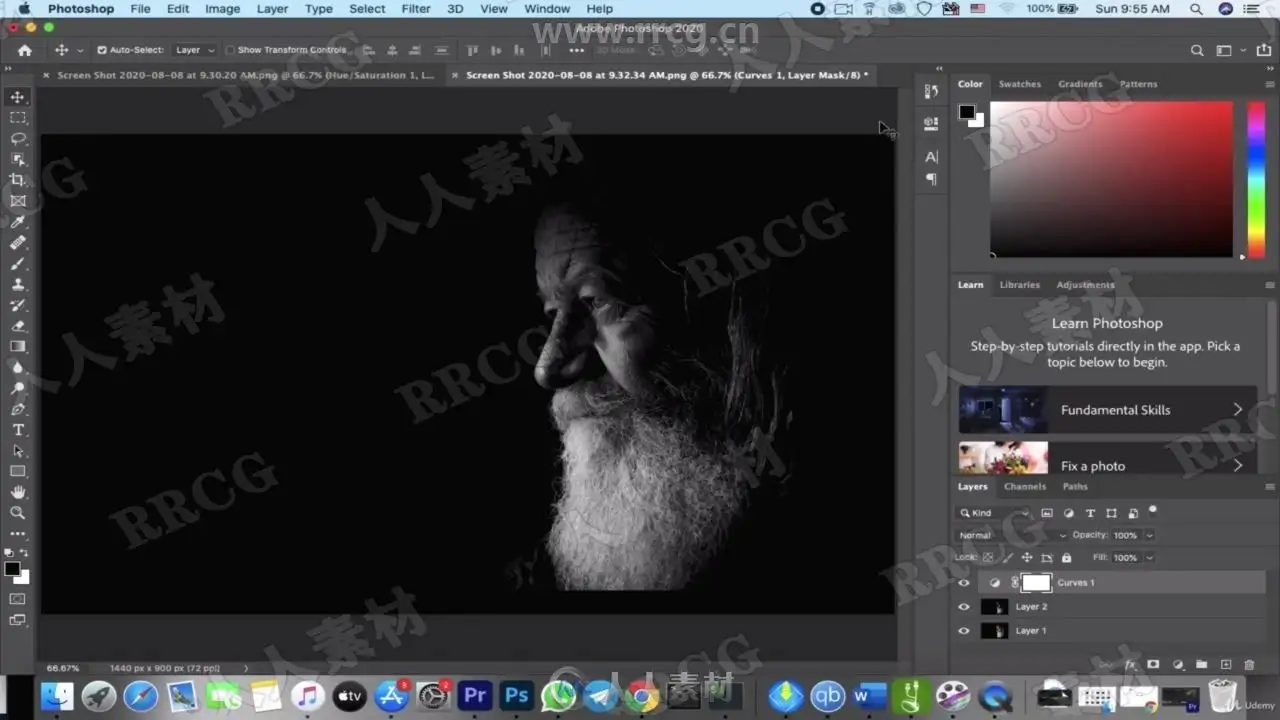The image size is (1280, 720).
Task: Select the Object Selection tool
Action: point(18,159)
